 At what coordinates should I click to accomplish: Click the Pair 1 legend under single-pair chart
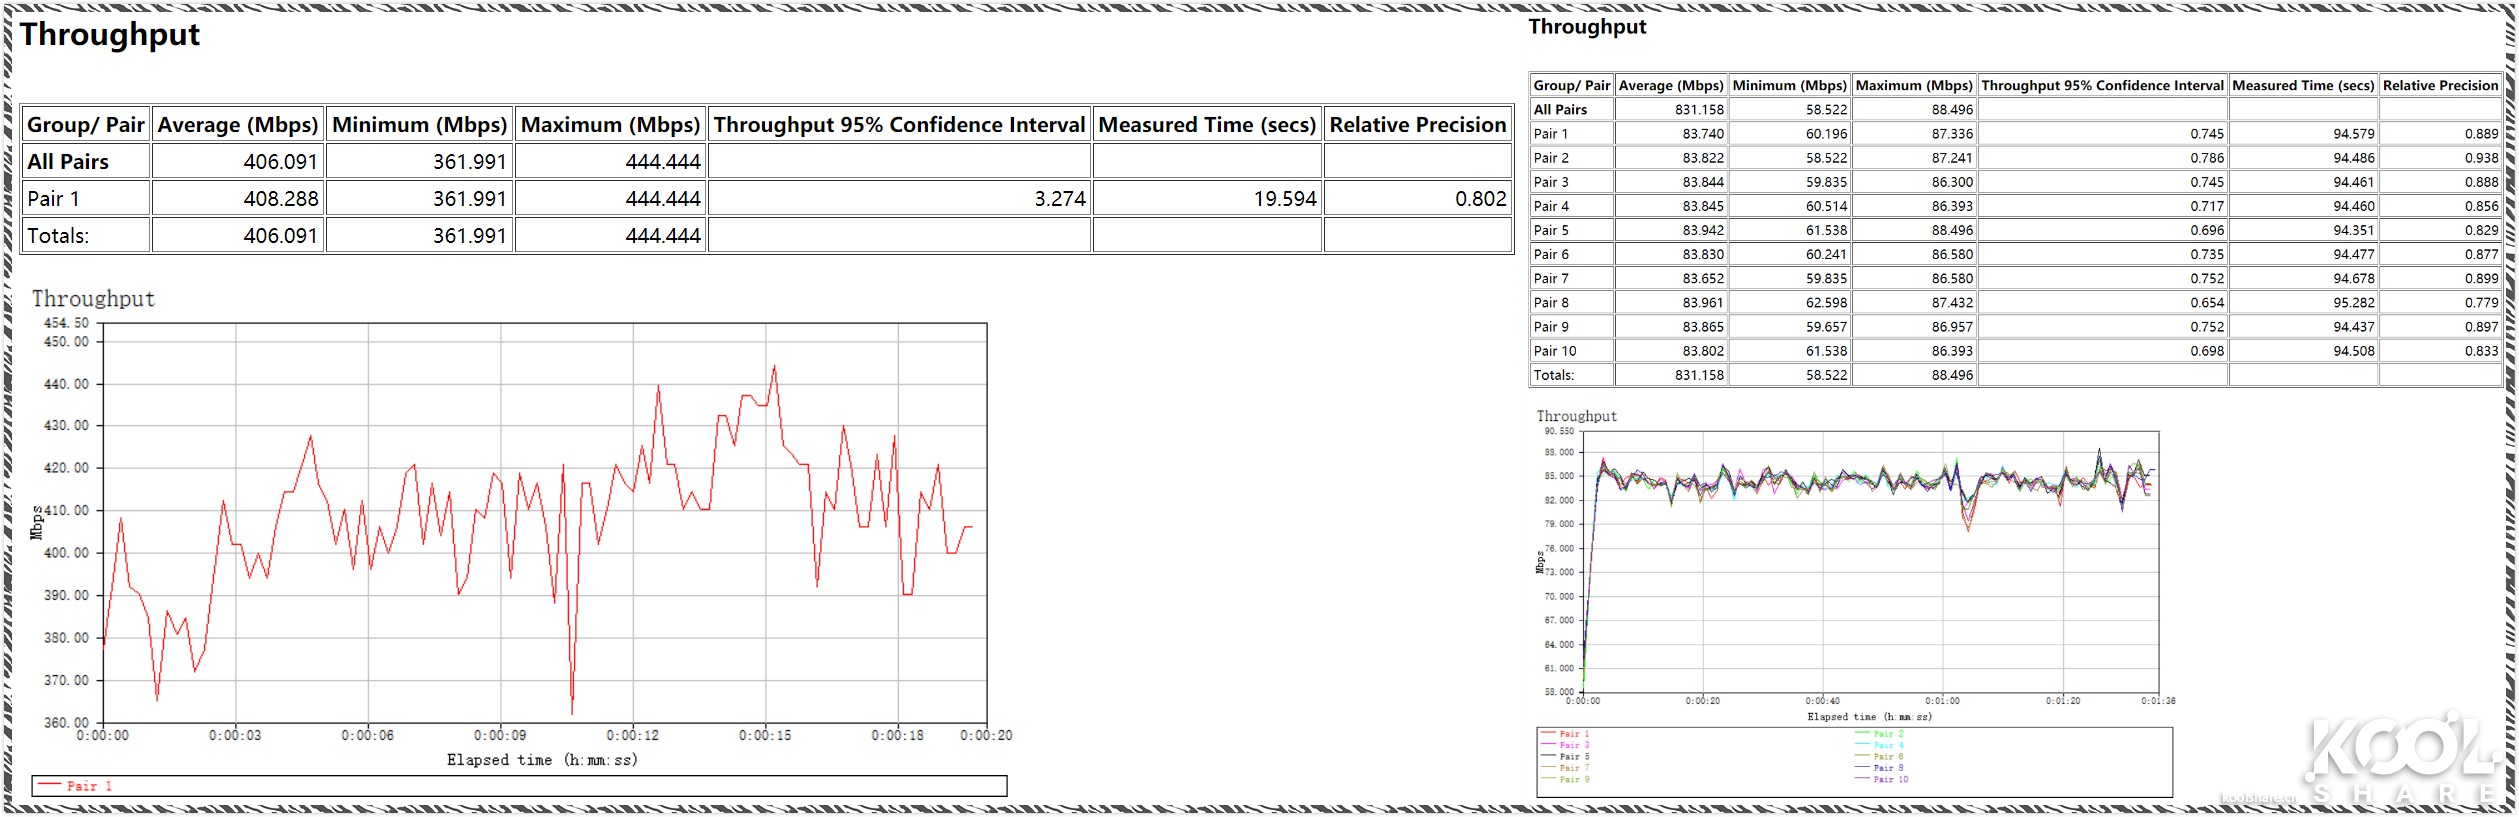76,786
